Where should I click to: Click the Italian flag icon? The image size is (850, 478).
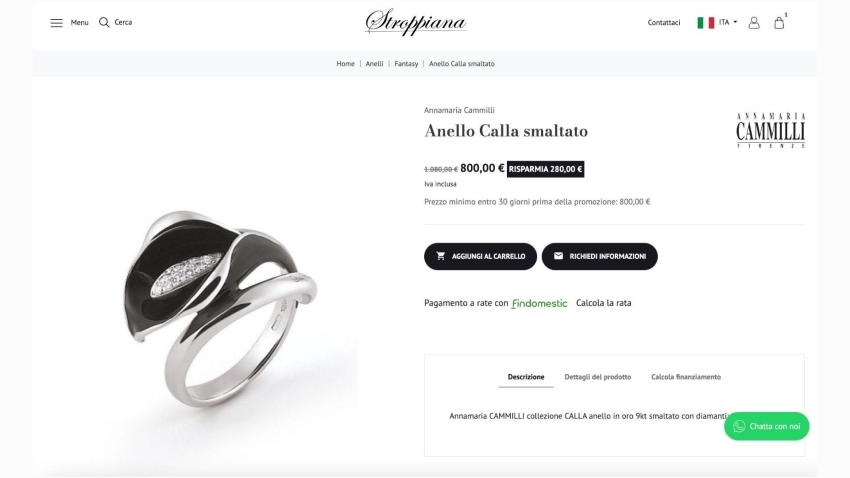[x=705, y=22]
